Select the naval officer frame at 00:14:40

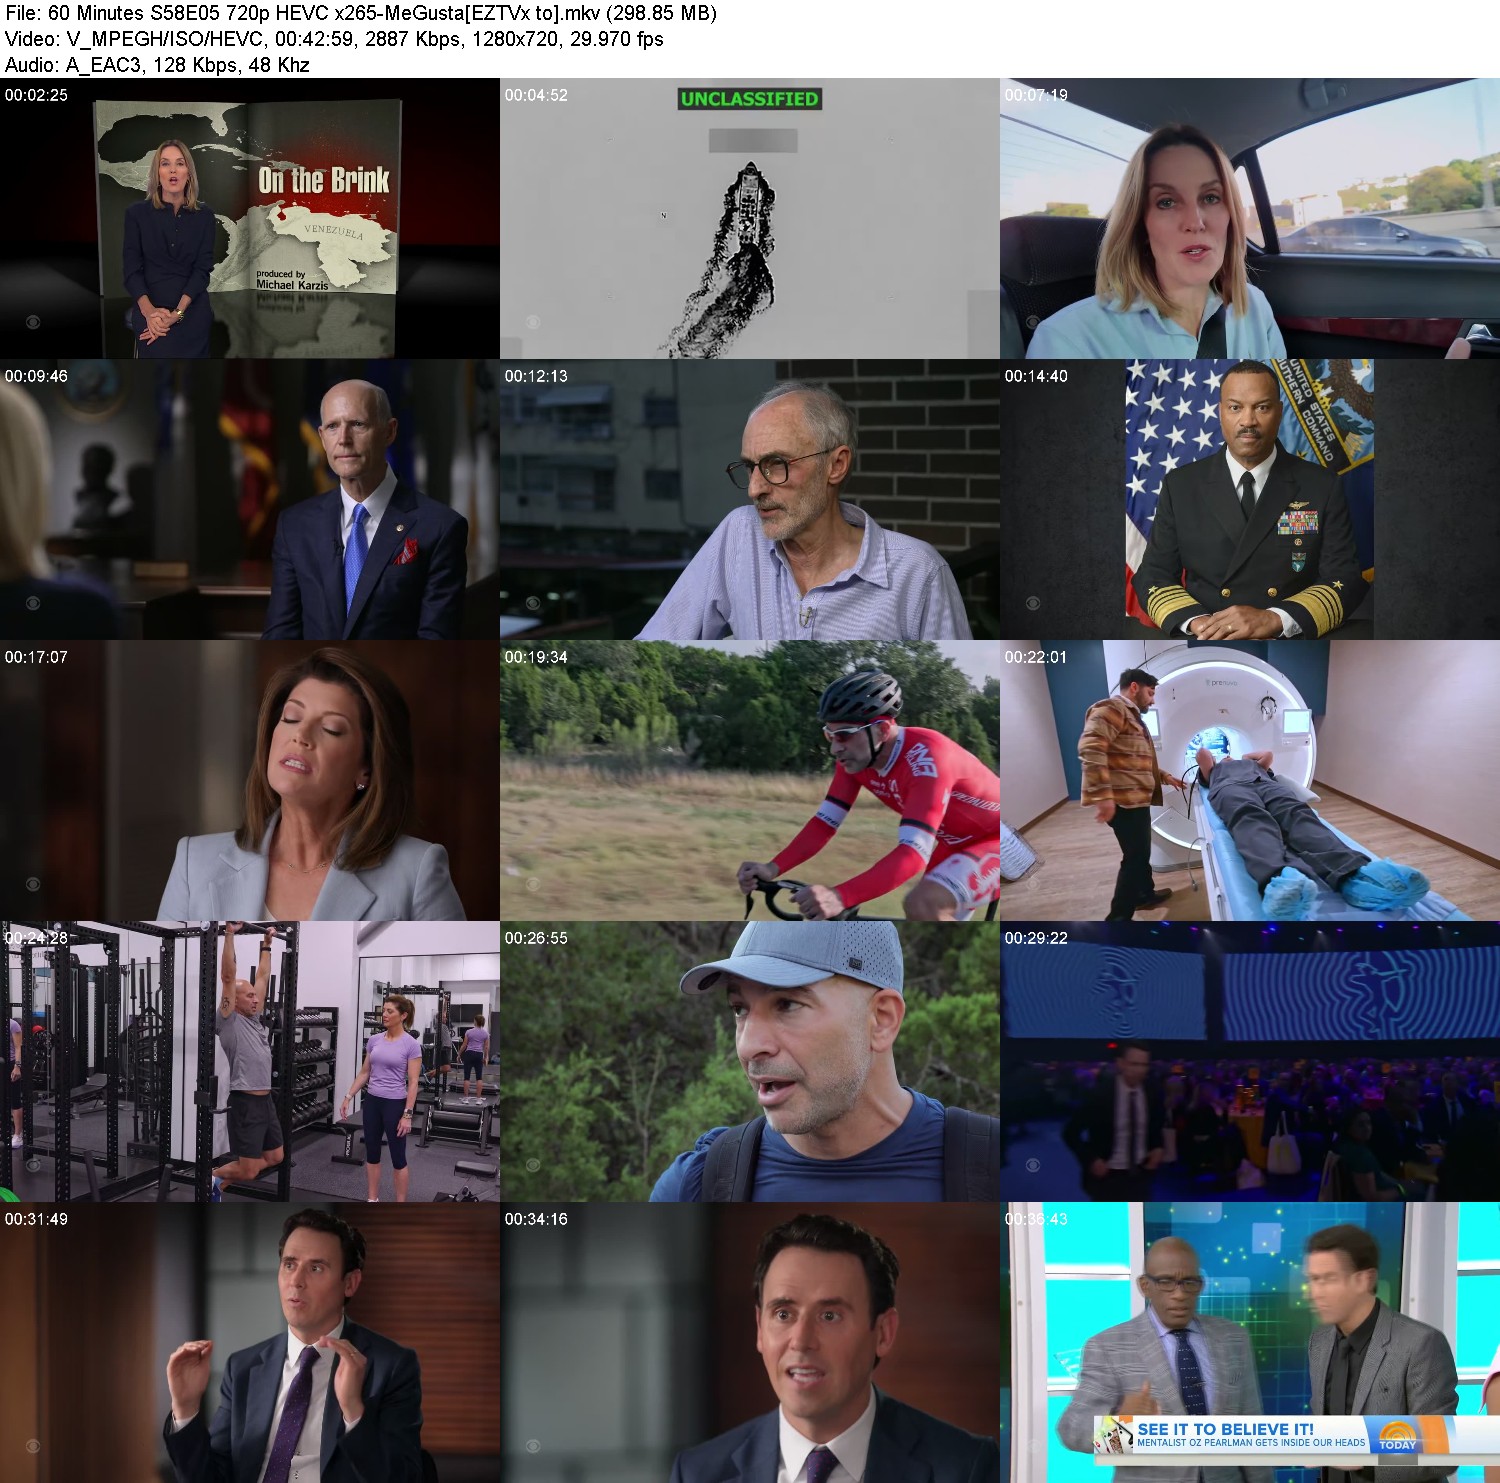[1250, 499]
